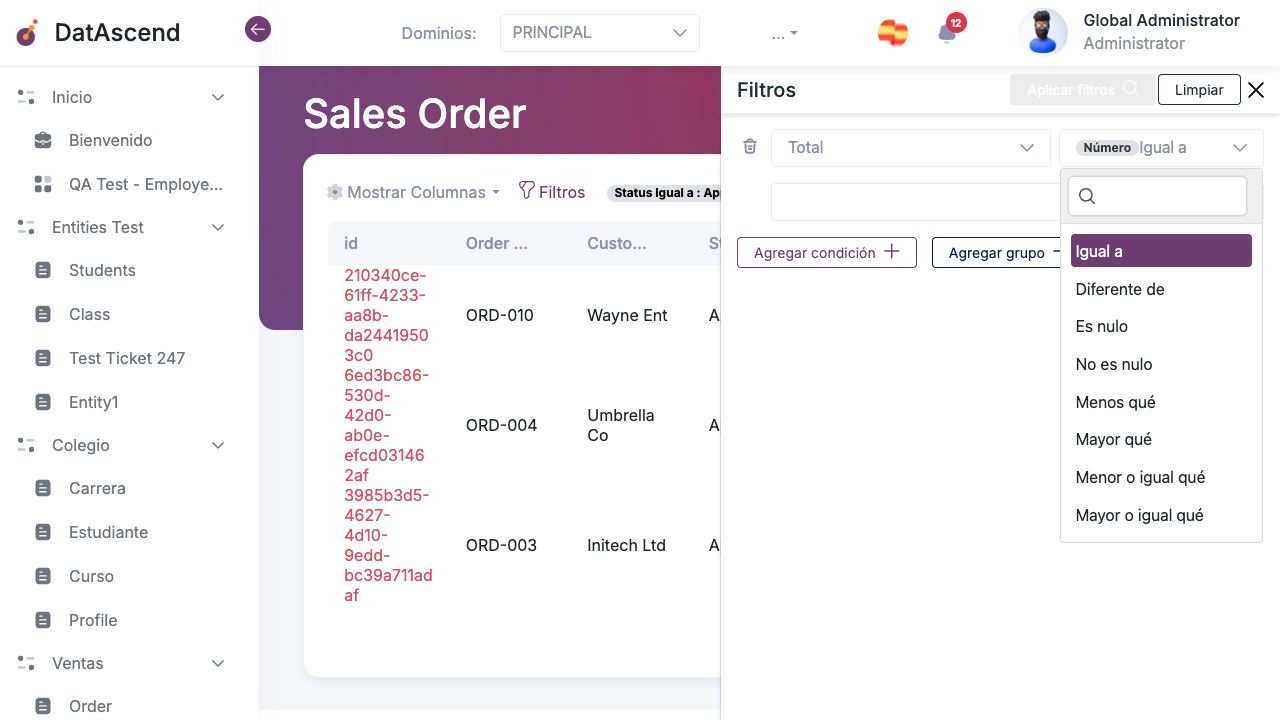Click the ORD-010 order number cell

coord(501,315)
